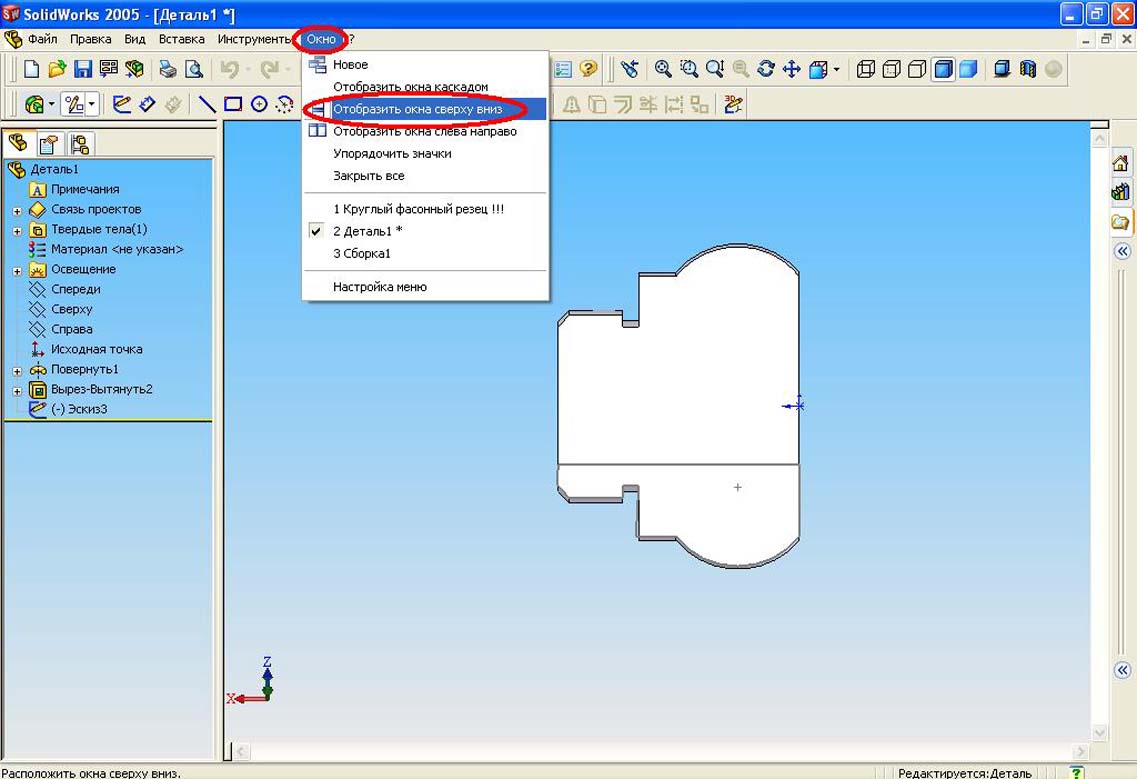The height and width of the screenshot is (779, 1137).
Task: Open the Вставка menu
Action: 181,39
